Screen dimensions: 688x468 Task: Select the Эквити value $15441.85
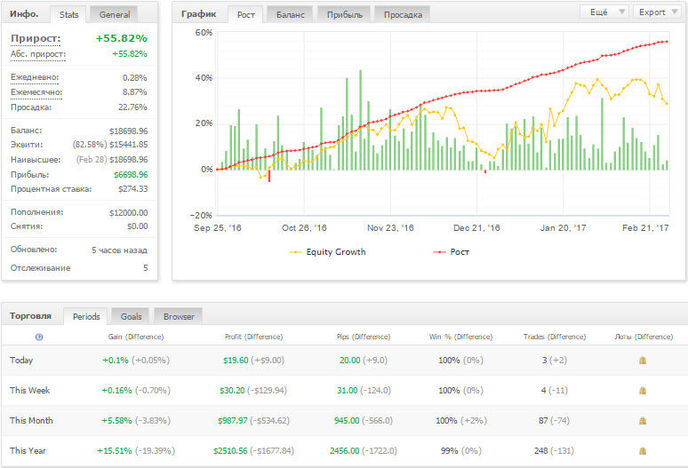(129, 144)
